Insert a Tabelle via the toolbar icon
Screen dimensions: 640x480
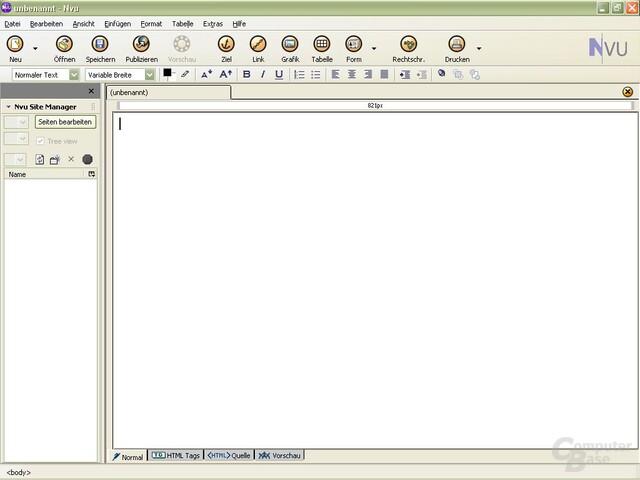[322, 44]
